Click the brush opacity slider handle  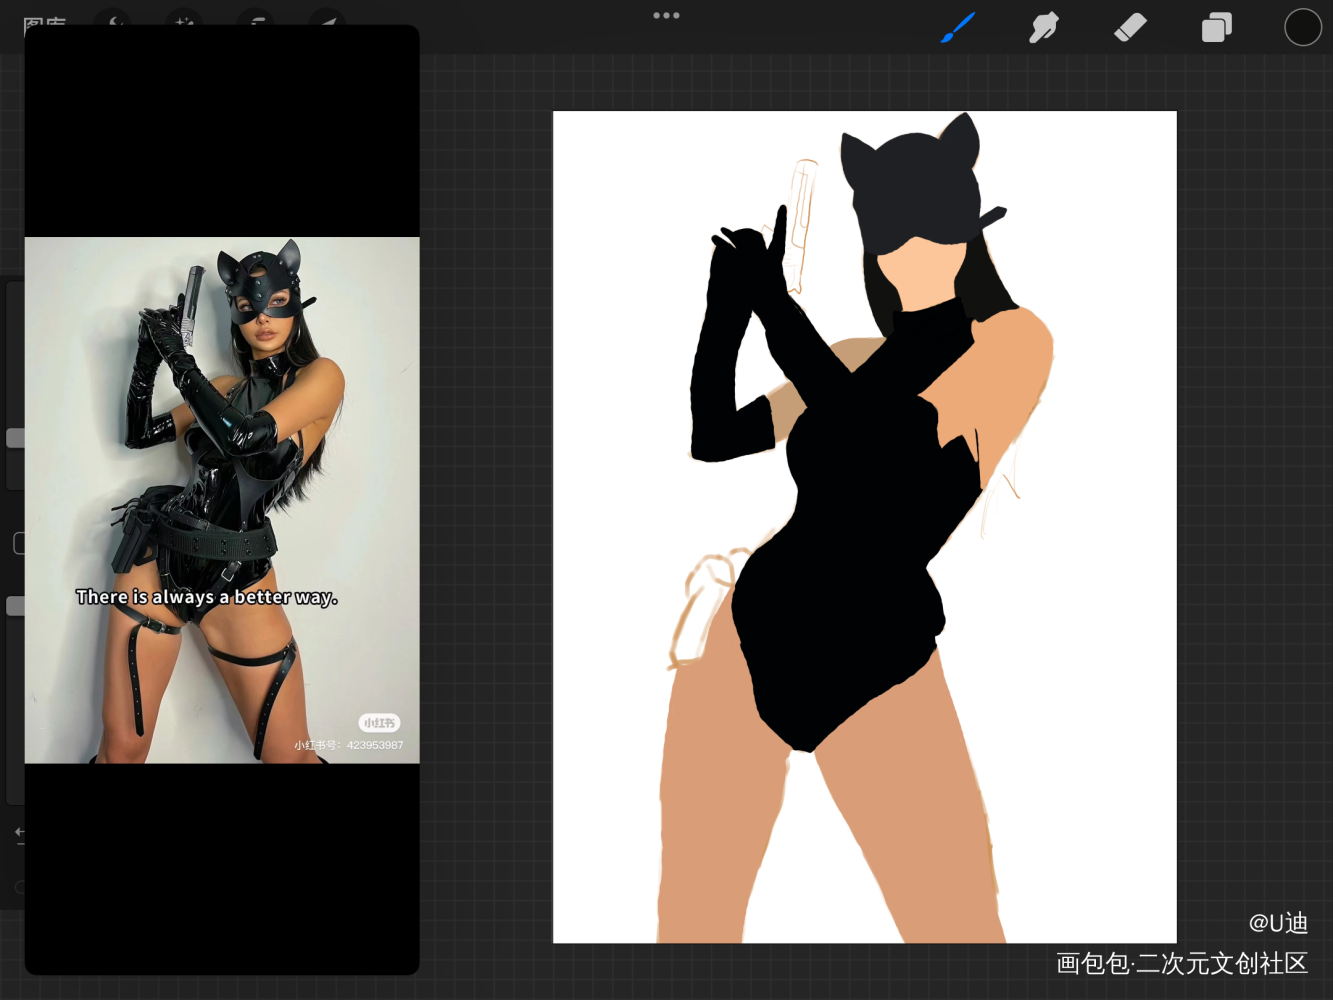point(15,606)
